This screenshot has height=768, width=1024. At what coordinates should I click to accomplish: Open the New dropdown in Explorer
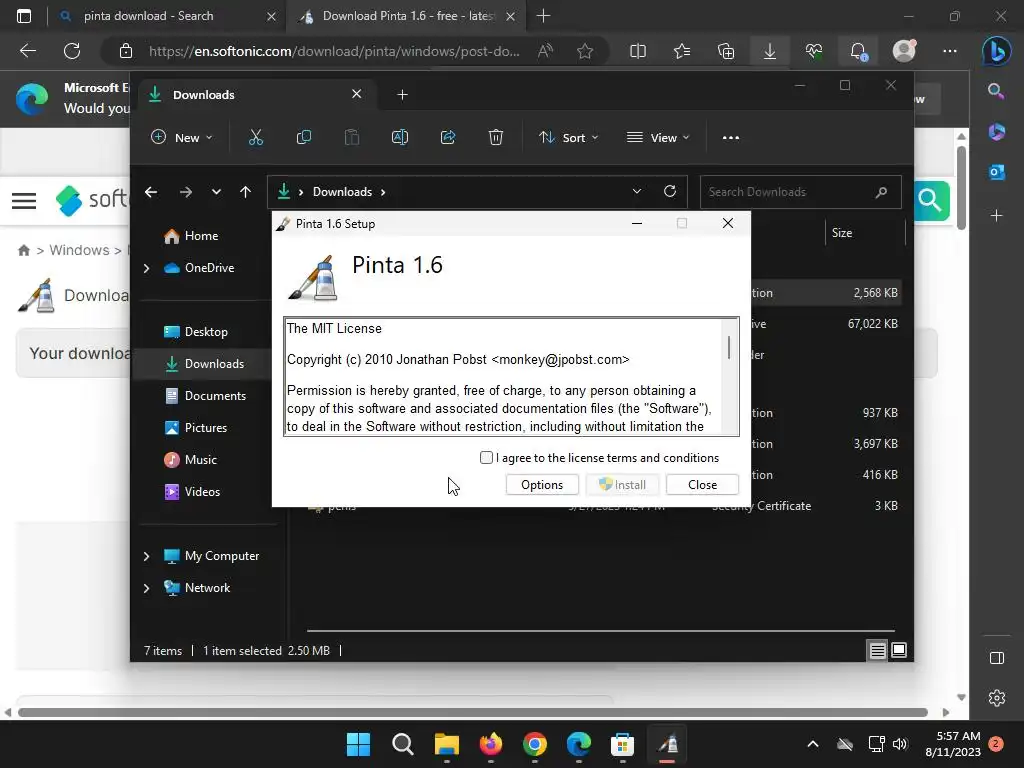coord(182,138)
